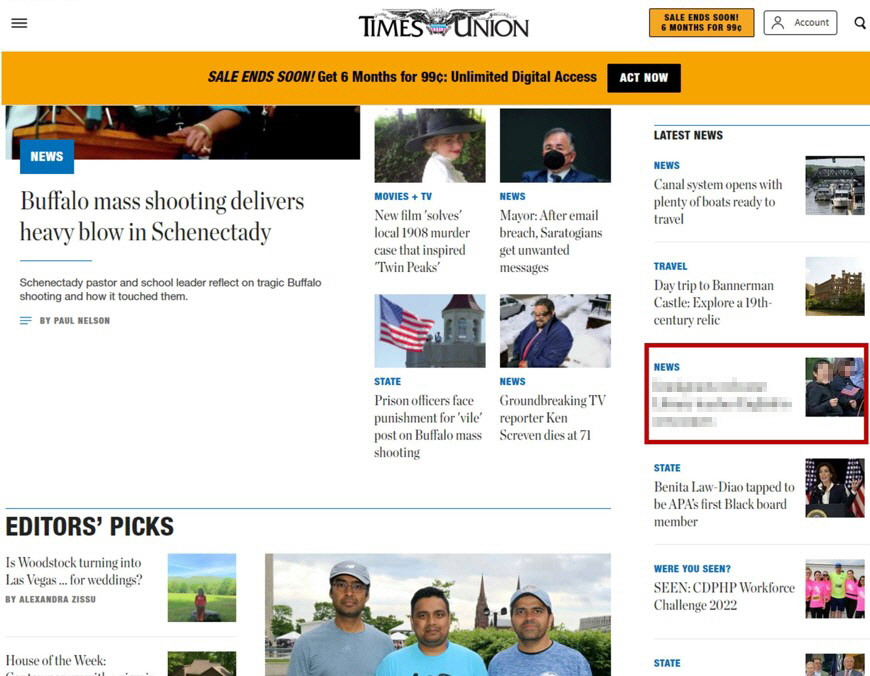Click the Schenectady pastor summary text

(x=170, y=289)
